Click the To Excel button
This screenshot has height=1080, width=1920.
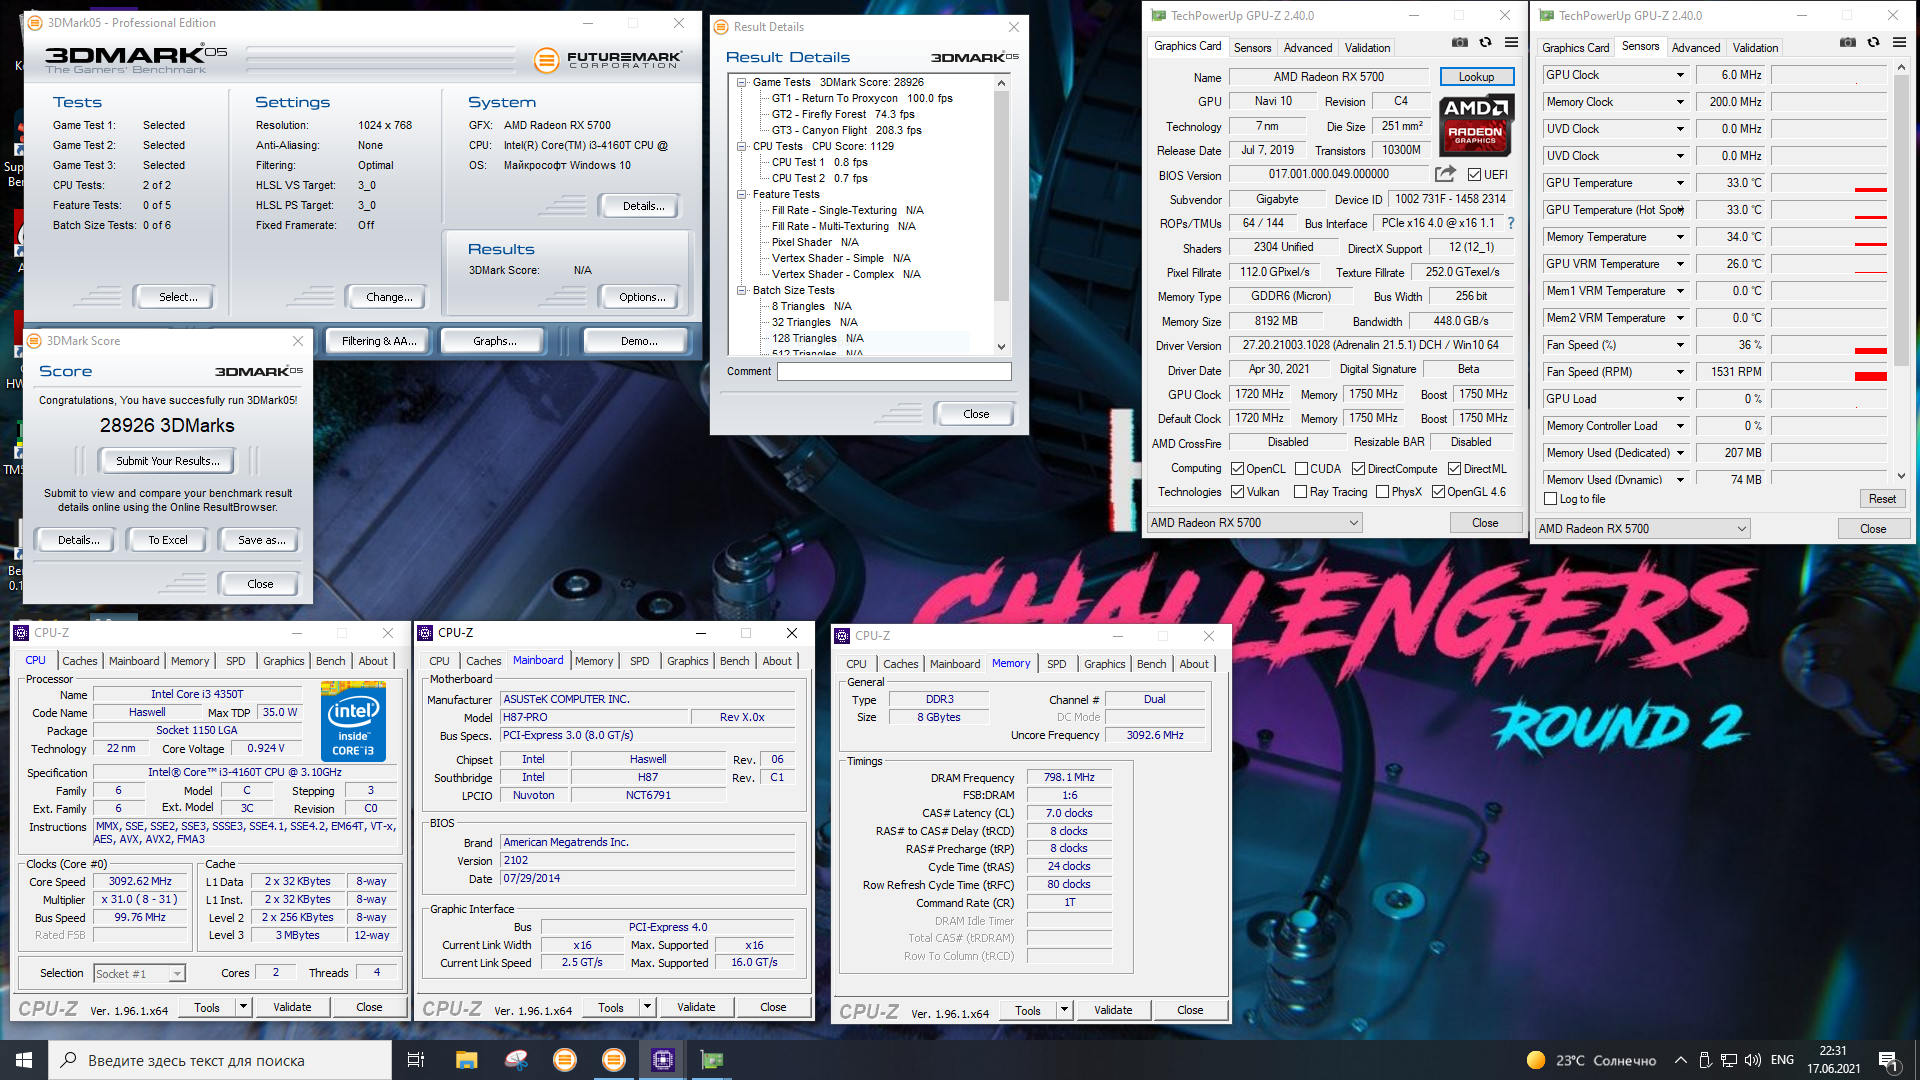pos(168,540)
